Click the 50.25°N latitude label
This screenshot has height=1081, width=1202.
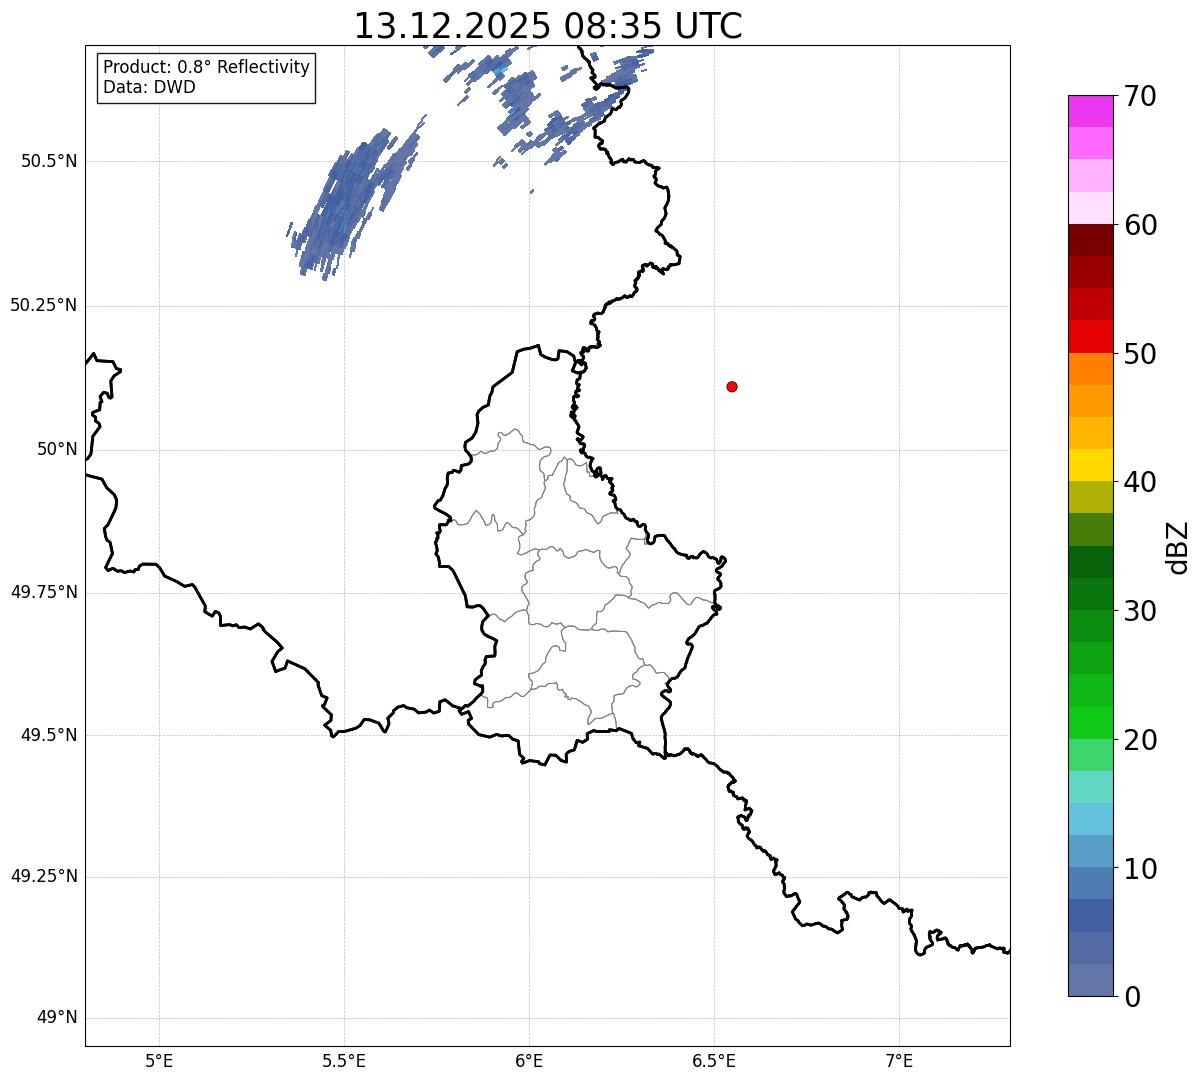(x=44, y=305)
